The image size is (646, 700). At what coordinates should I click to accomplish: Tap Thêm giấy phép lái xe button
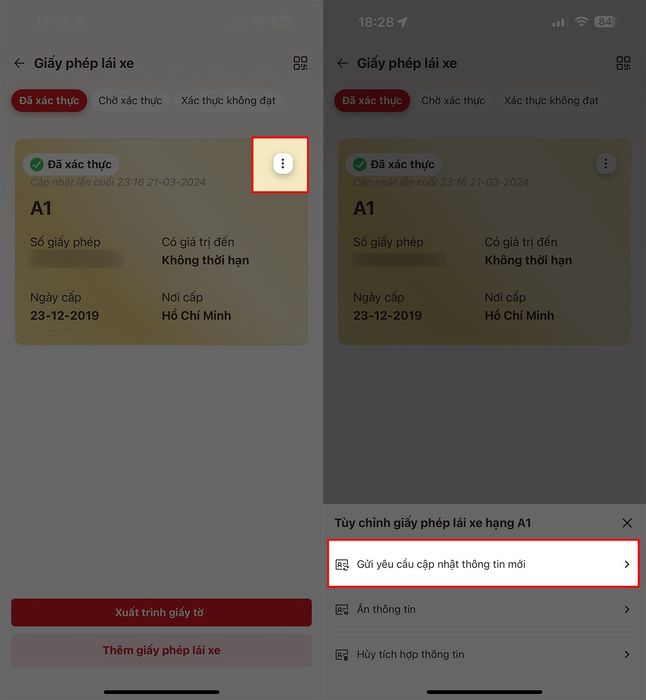click(x=161, y=650)
